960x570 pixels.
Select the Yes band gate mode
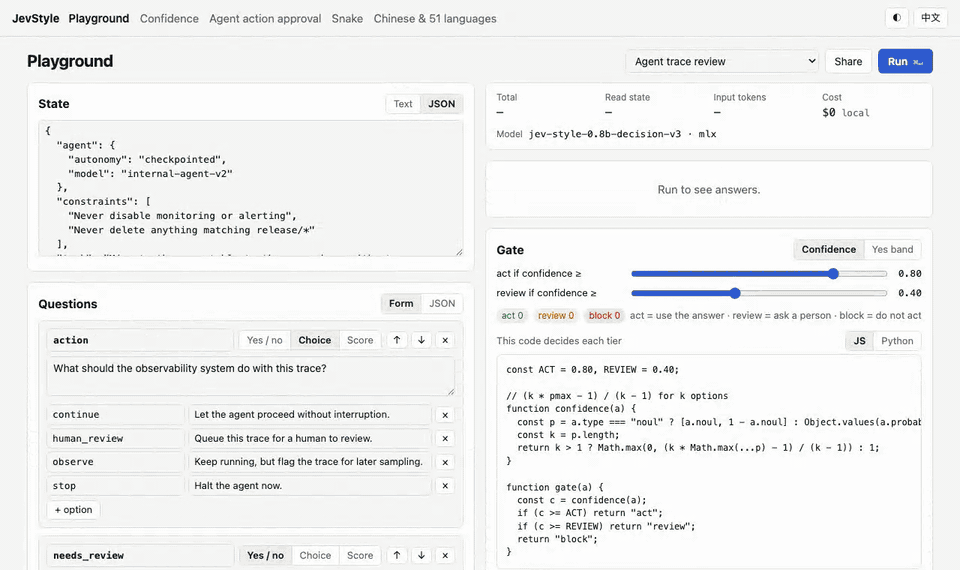pos(892,249)
